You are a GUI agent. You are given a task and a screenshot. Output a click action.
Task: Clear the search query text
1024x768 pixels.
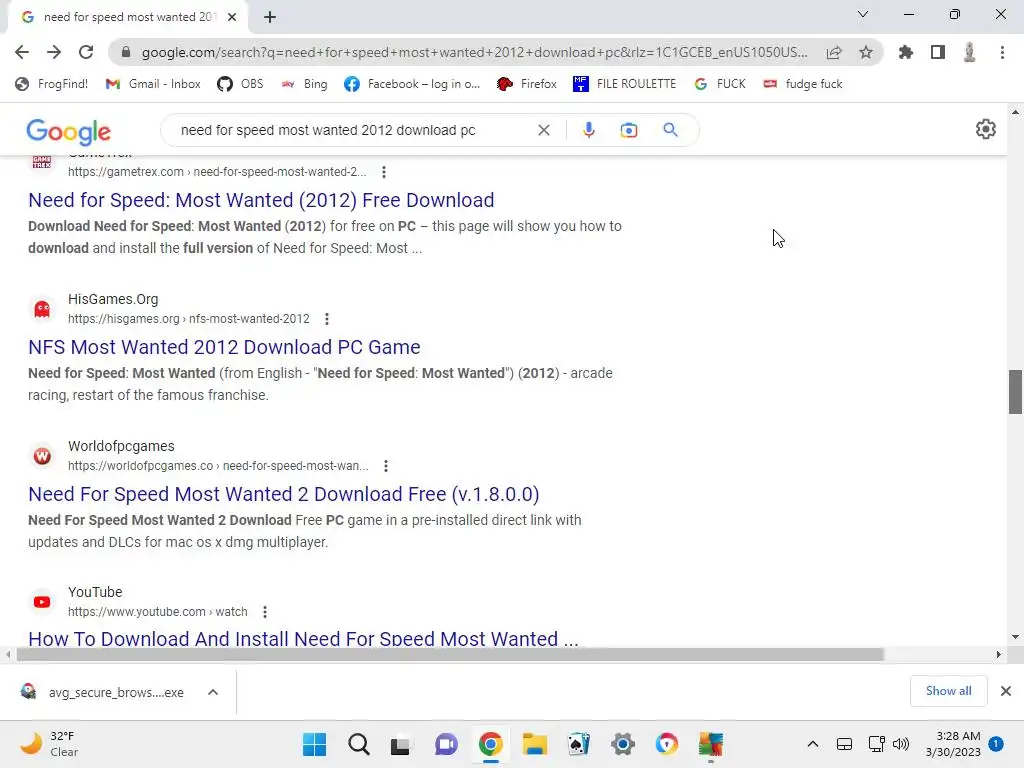543,130
